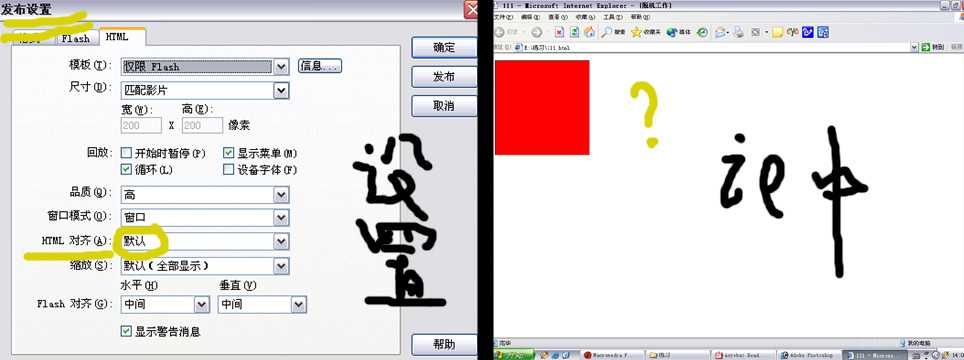964x360 pixels.
Task: Click the IE History icon
Action: [702, 32]
